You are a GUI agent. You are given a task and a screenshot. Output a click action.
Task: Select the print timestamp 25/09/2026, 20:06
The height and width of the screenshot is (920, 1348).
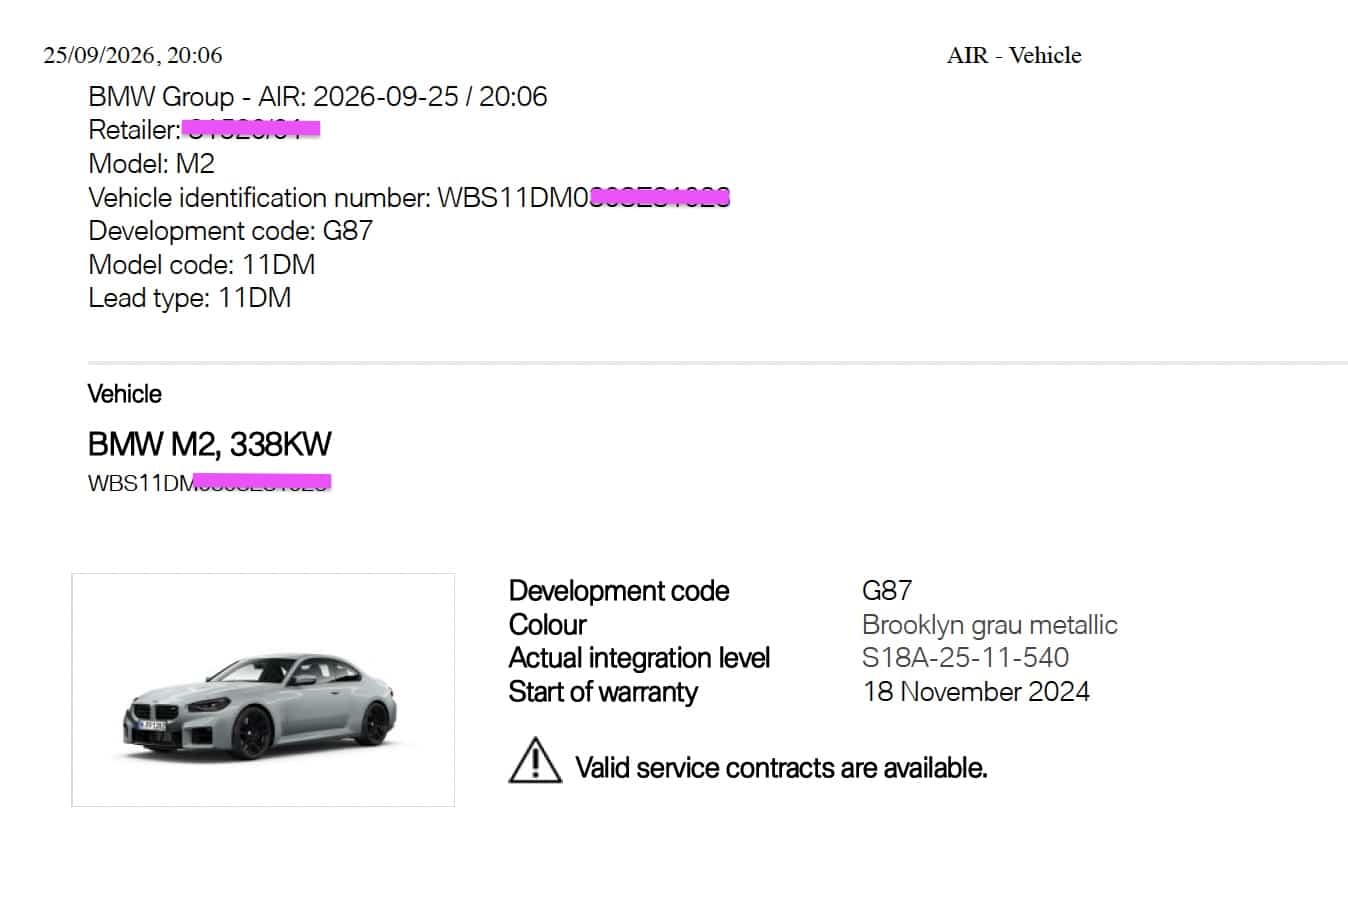click(x=133, y=55)
